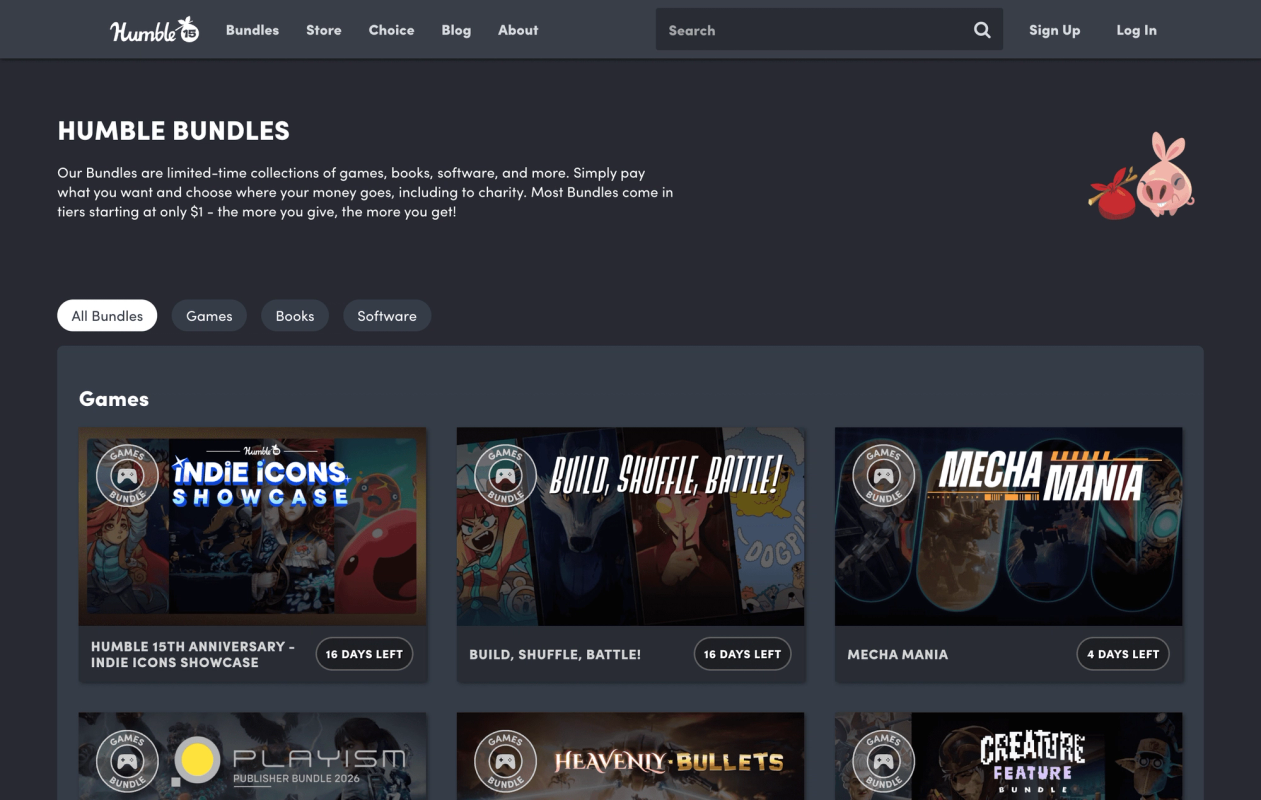The image size is (1261, 800).
Task: Select the Games filter tab
Action: coord(209,316)
